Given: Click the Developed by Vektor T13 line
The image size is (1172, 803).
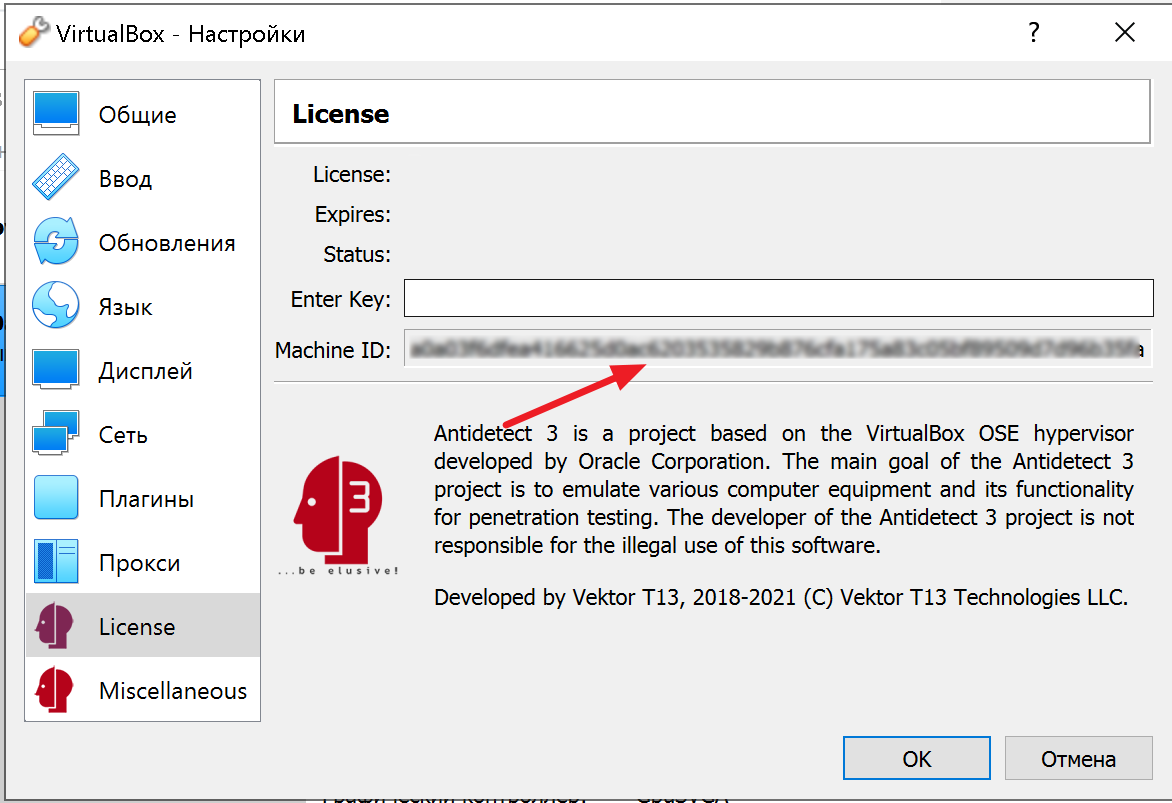Looking at the screenshot, I should pyautogui.click(x=781, y=597).
